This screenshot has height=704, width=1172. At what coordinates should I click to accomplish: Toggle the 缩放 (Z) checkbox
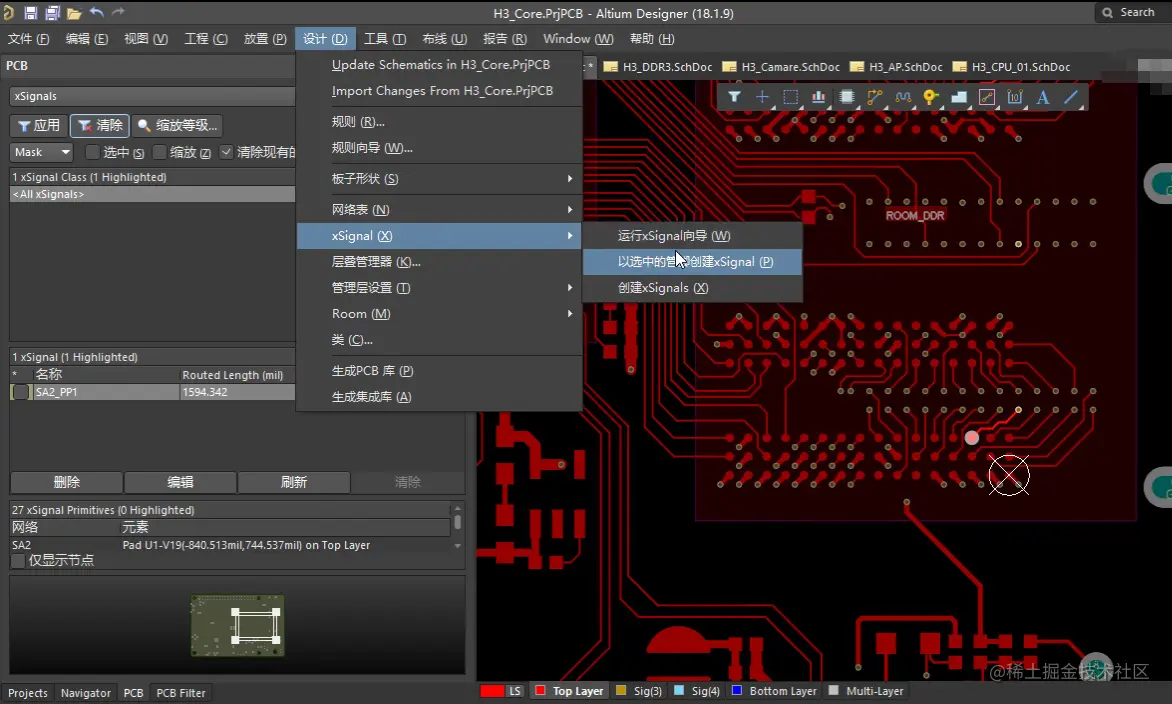(x=159, y=152)
